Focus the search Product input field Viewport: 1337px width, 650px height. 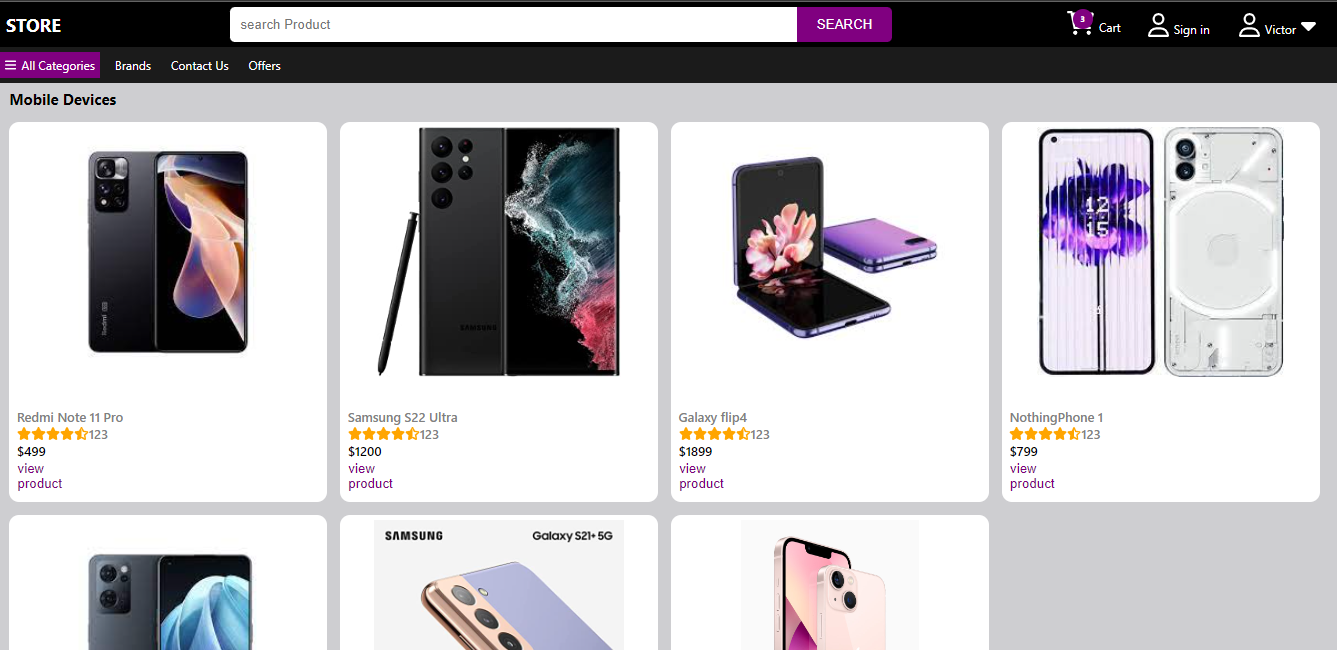[x=513, y=25]
